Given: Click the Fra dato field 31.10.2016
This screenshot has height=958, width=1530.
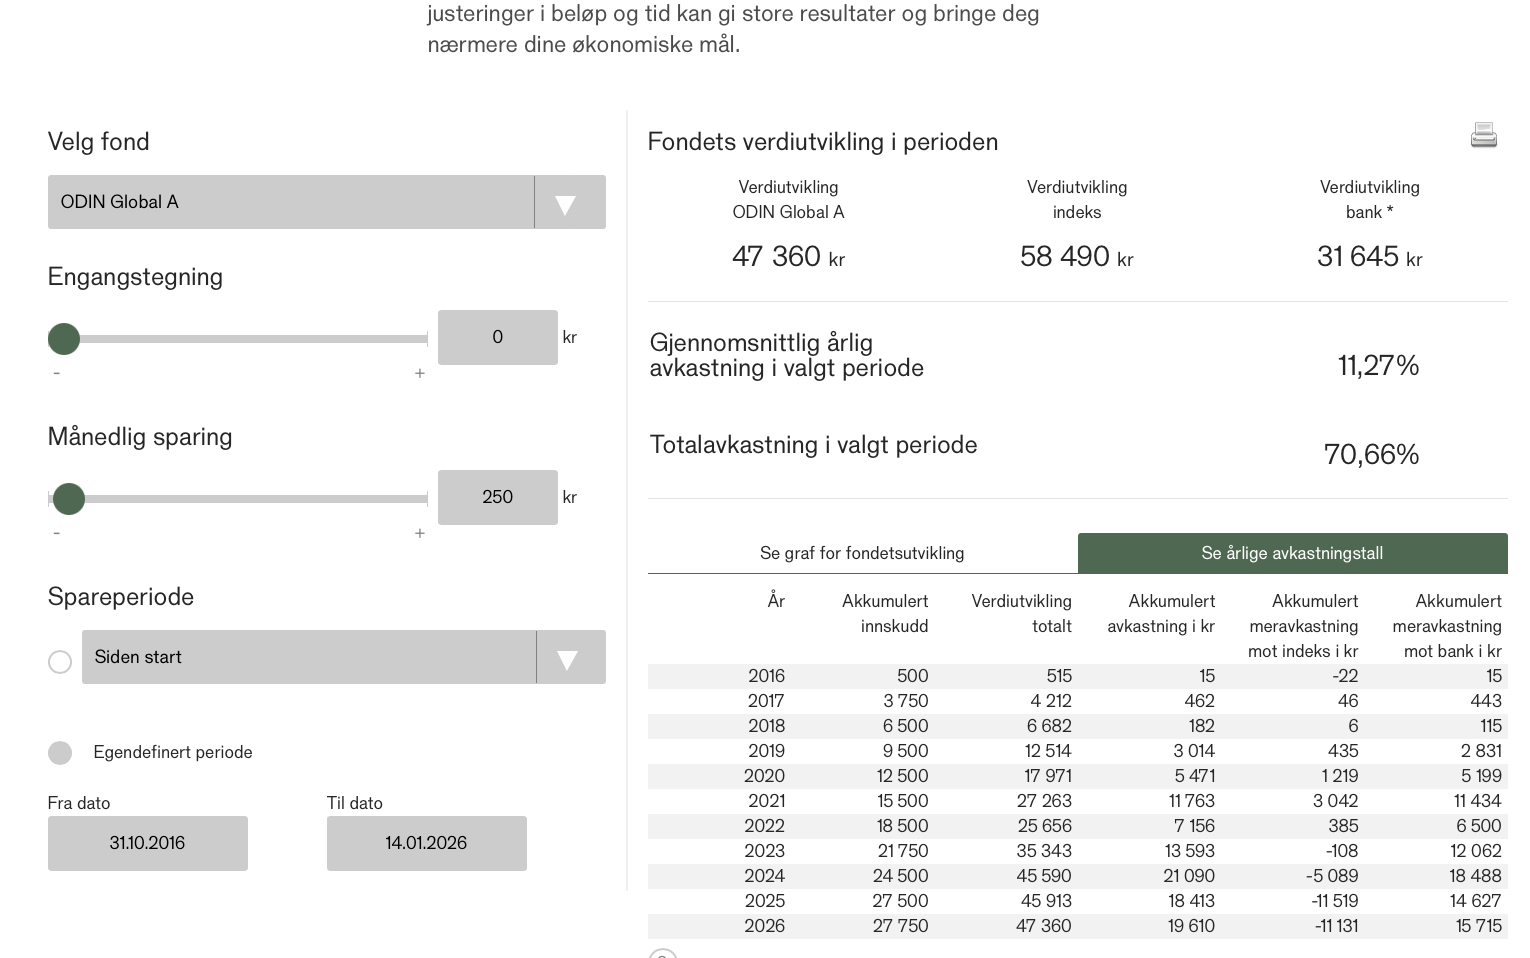Looking at the screenshot, I should [147, 843].
